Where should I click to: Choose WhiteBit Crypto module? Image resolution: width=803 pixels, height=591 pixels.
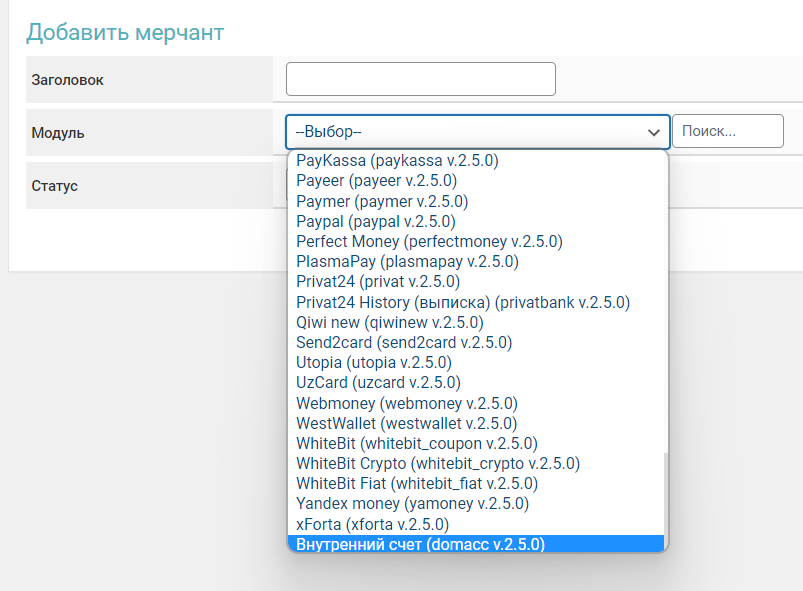pos(438,463)
